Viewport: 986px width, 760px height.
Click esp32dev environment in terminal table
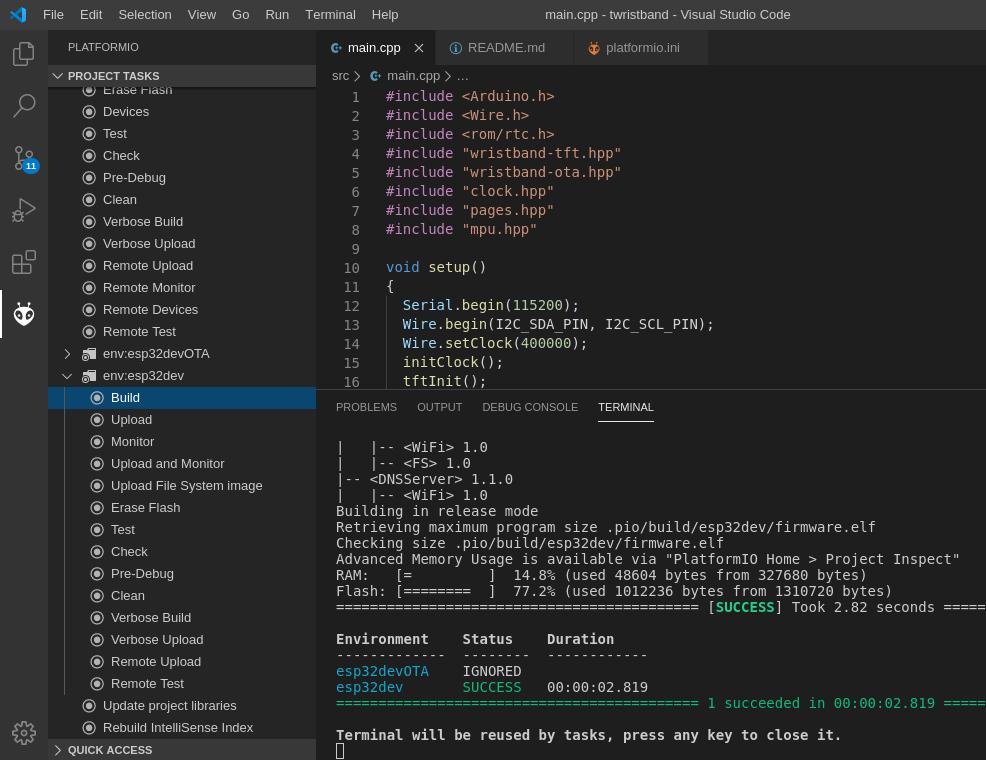(369, 687)
